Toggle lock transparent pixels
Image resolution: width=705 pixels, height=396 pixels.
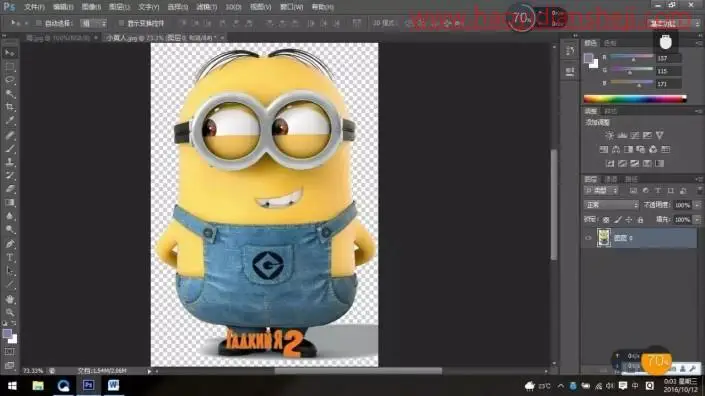[x=606, y=219]
